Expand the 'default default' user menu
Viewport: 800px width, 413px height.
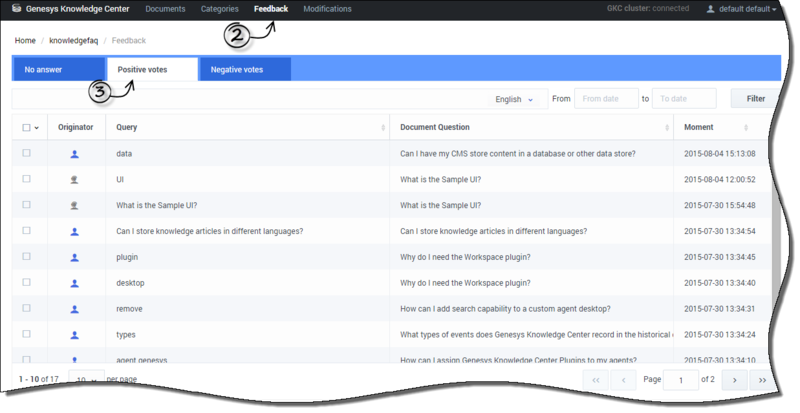[740, 9]
